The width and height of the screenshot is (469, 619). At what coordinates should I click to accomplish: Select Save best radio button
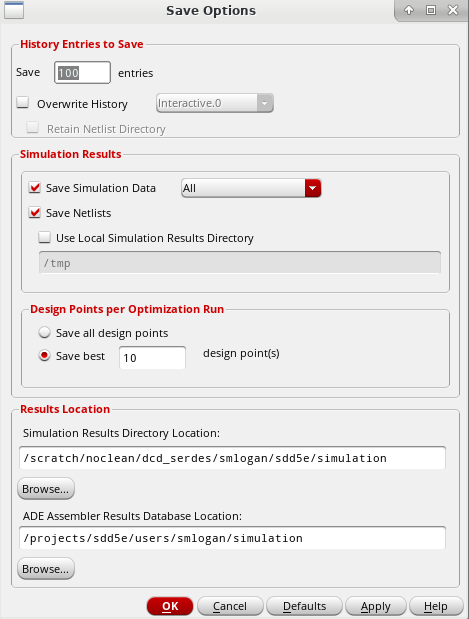click(x=45, y=356)
